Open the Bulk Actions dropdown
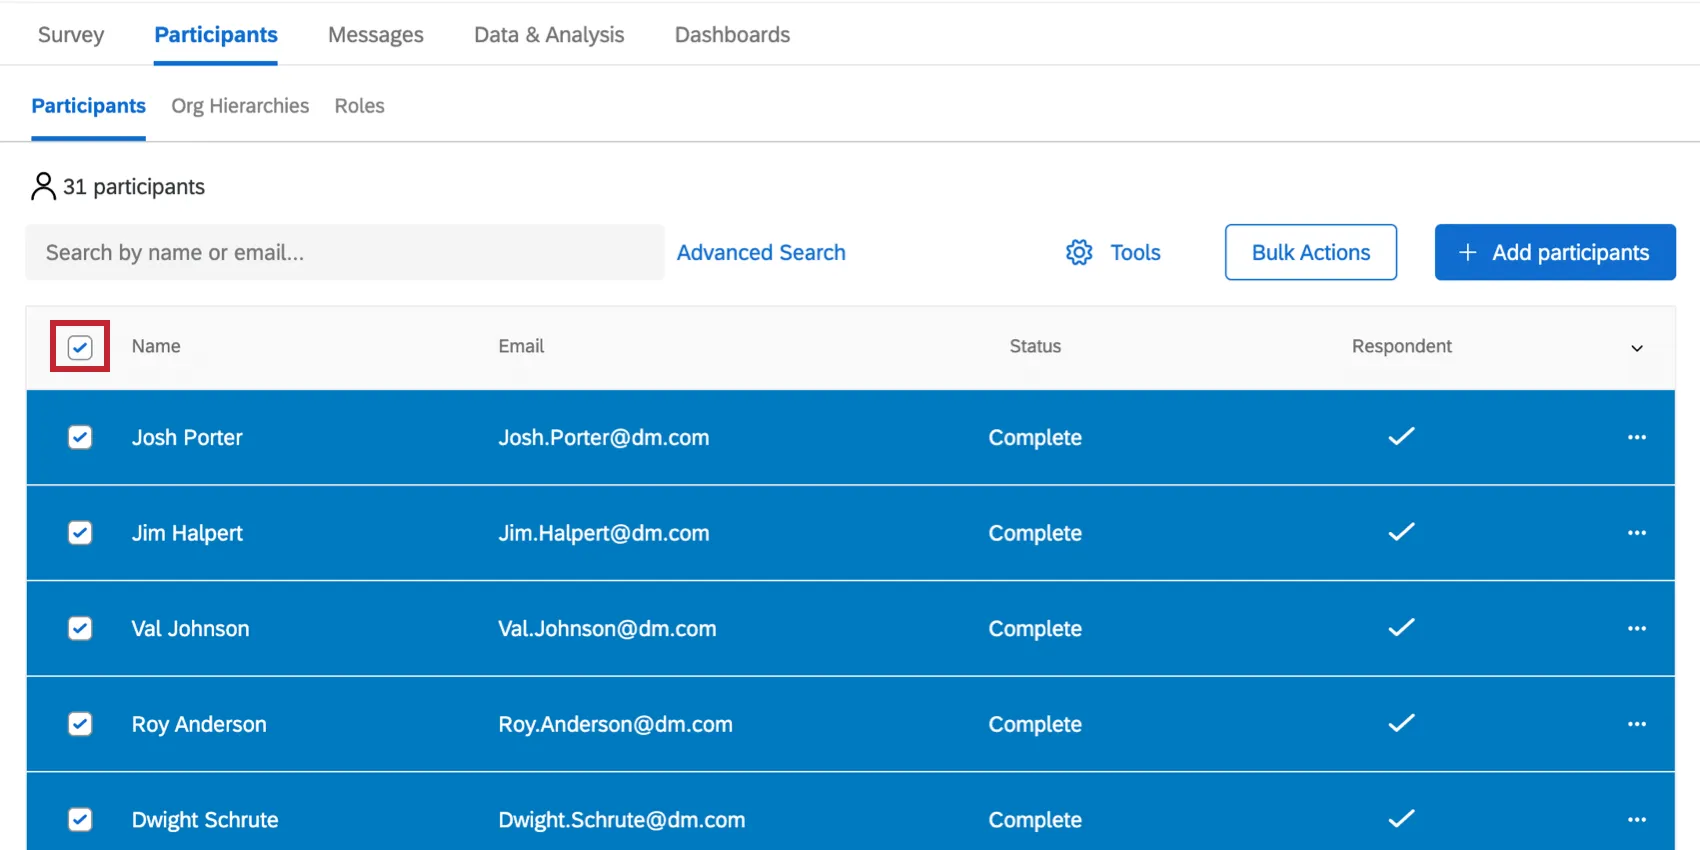 coord(1310,252)
